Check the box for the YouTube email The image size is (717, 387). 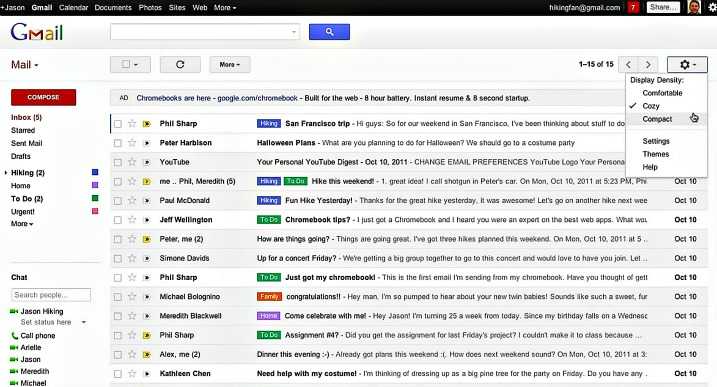(x=118, y=162)
